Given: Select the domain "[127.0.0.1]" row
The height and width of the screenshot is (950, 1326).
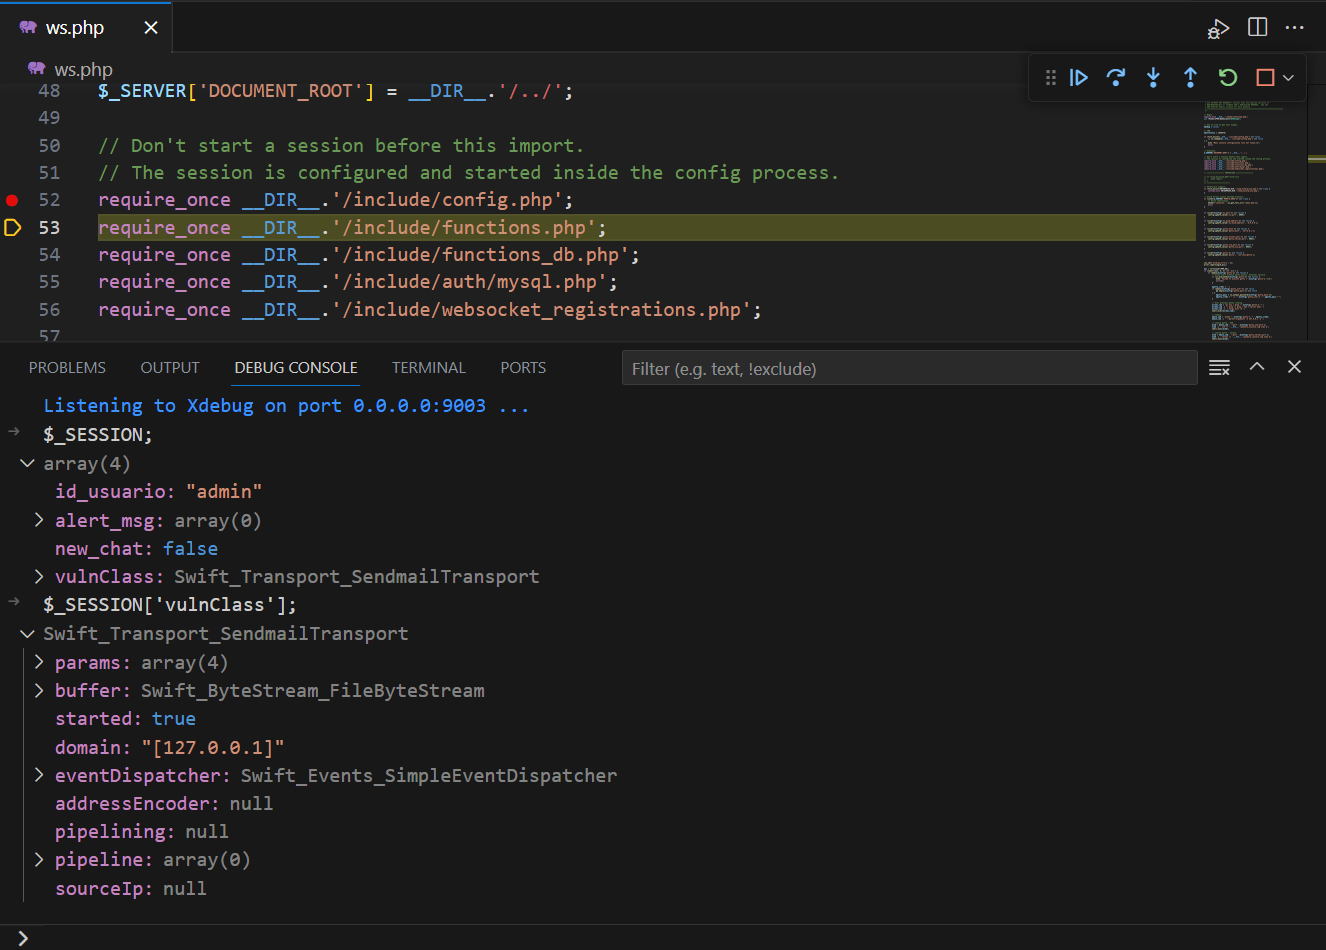Looking at the screenshot, I should click(169, 747).
